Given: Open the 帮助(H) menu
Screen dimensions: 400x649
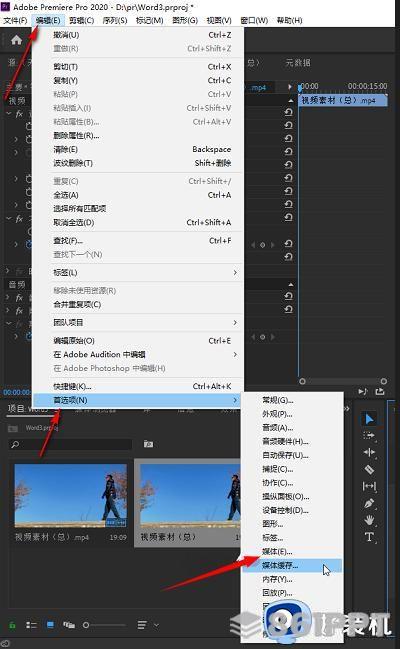Looking at the screenshot, I should [289, 20].
